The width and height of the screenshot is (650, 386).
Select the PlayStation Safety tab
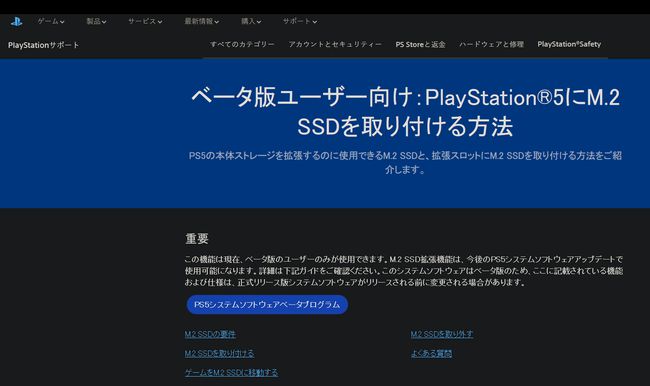point(569,44)
